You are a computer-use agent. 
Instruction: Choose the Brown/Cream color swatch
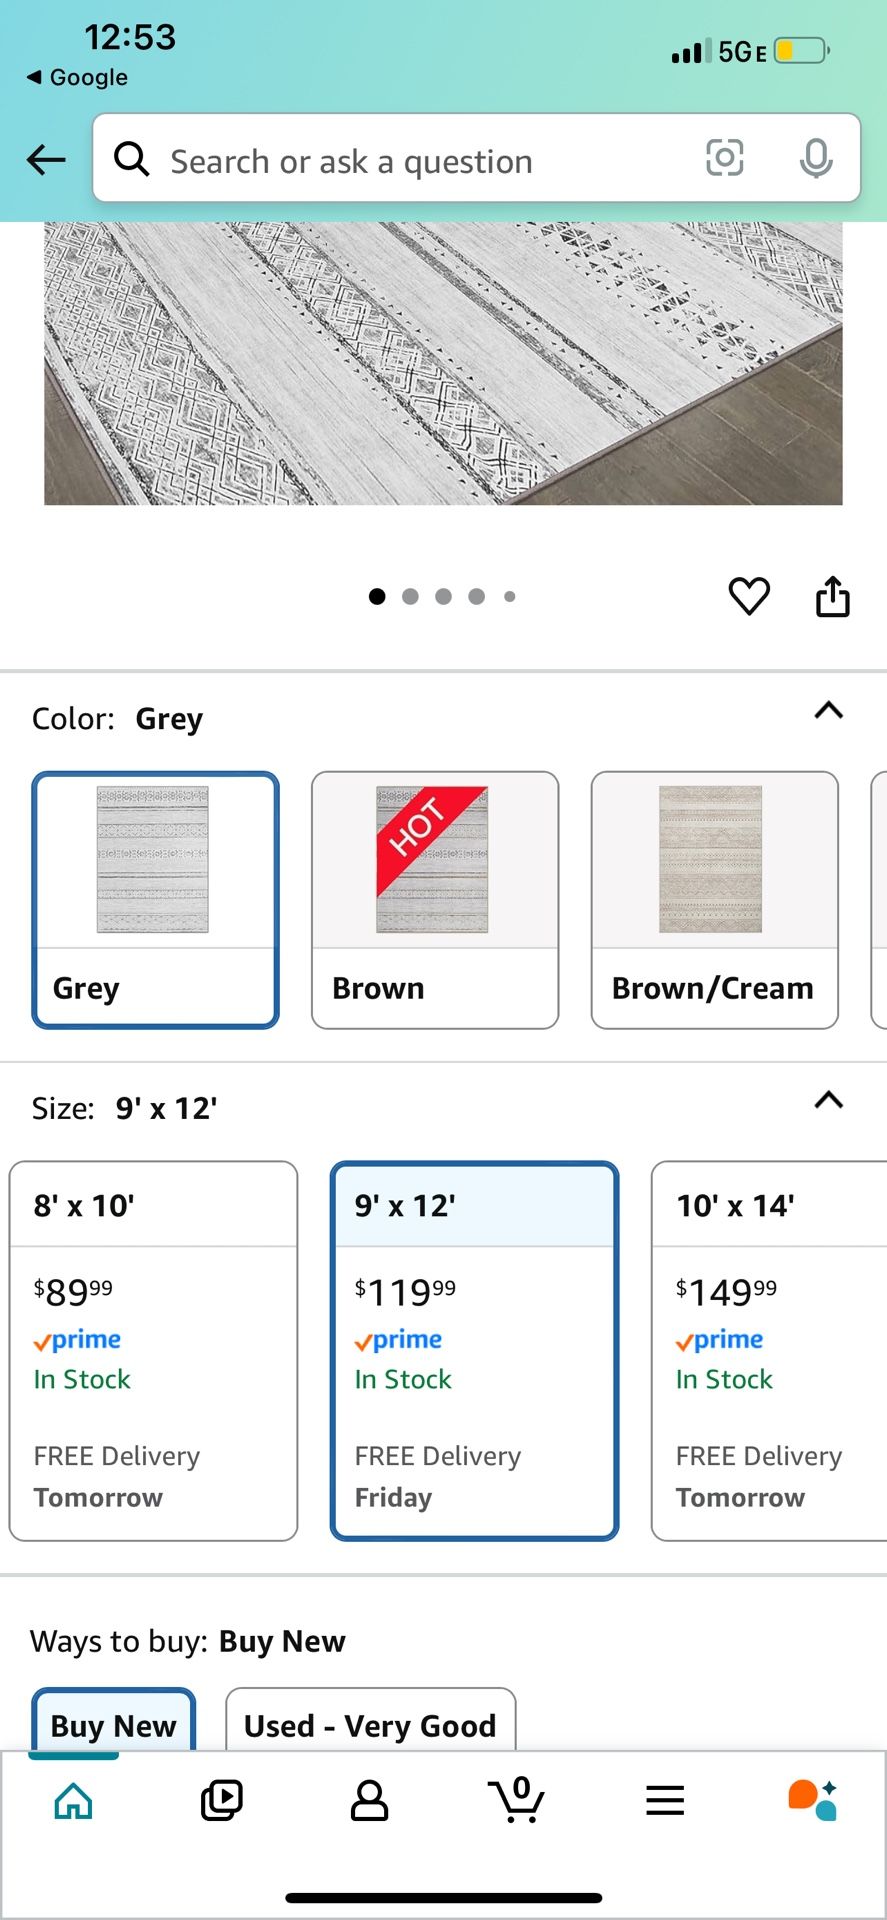pyautogui.click(x=714, y=899)
